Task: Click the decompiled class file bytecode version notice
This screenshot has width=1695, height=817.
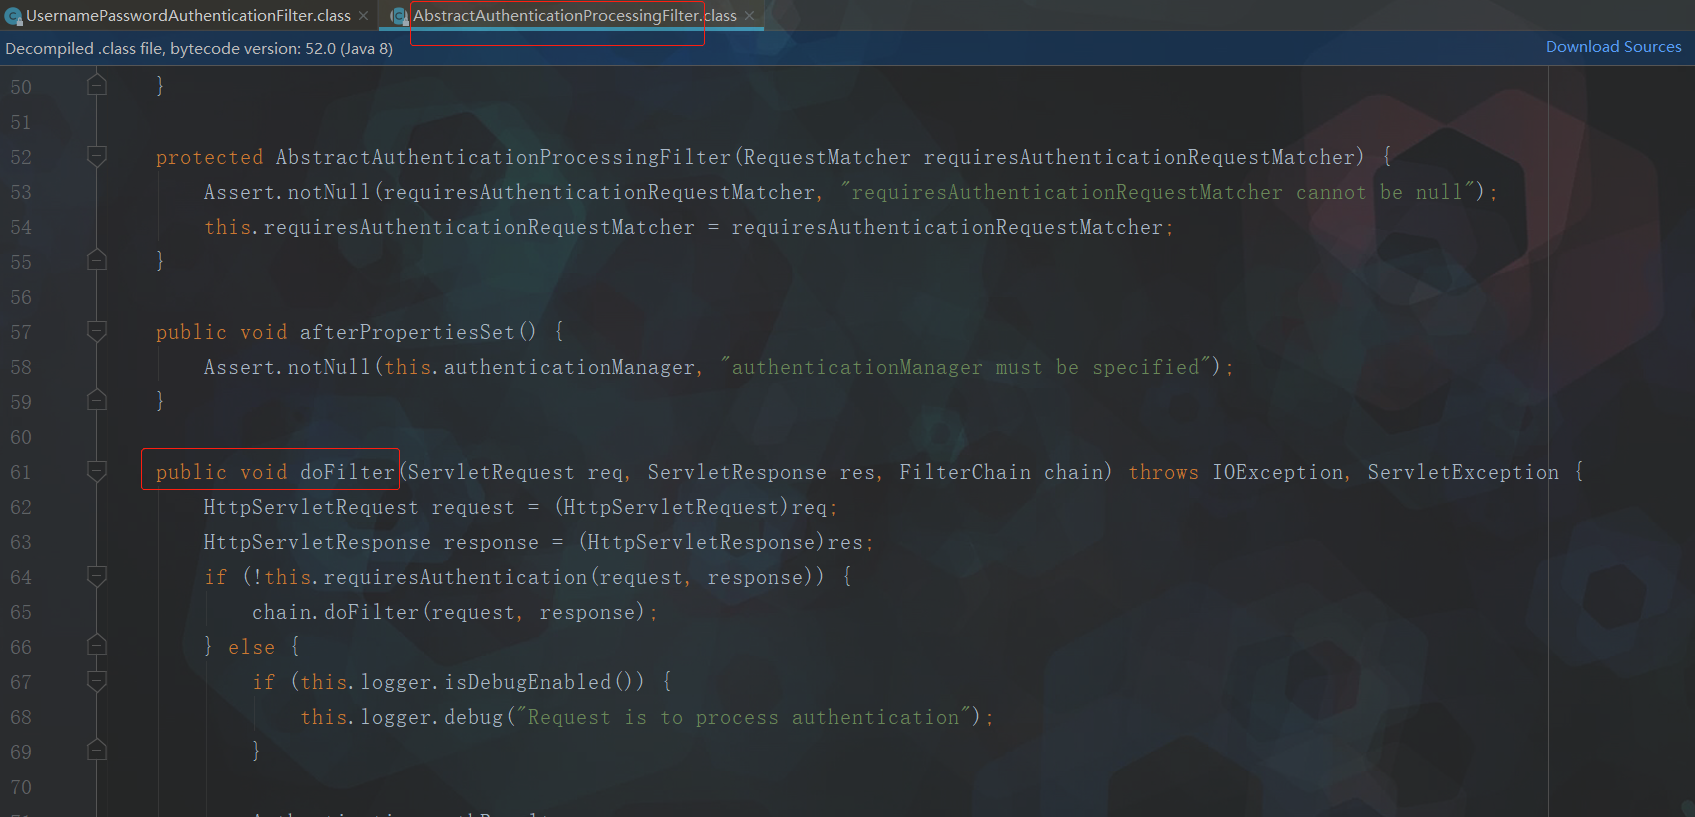Action: (x=199, y=49)
